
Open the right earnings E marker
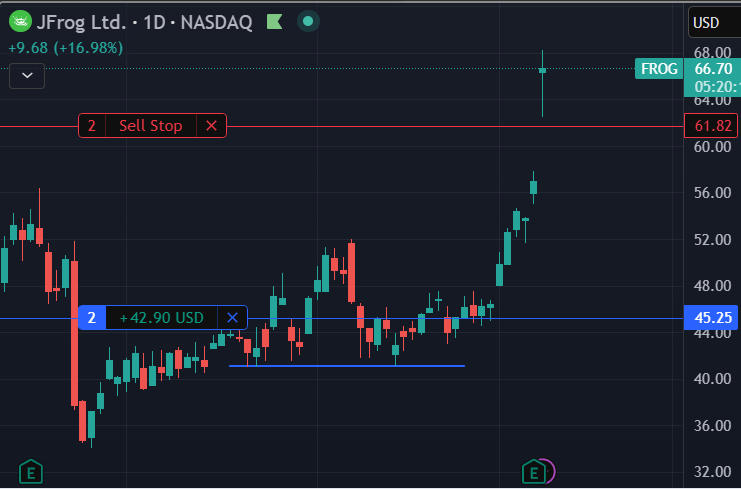click(534, 472)
